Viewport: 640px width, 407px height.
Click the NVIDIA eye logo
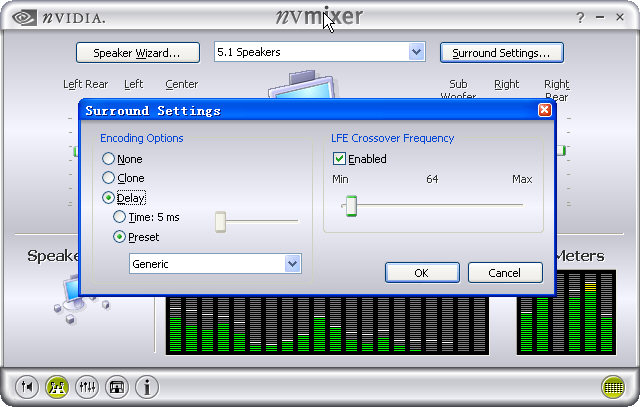pyautogui.click(x=24, y=18)
